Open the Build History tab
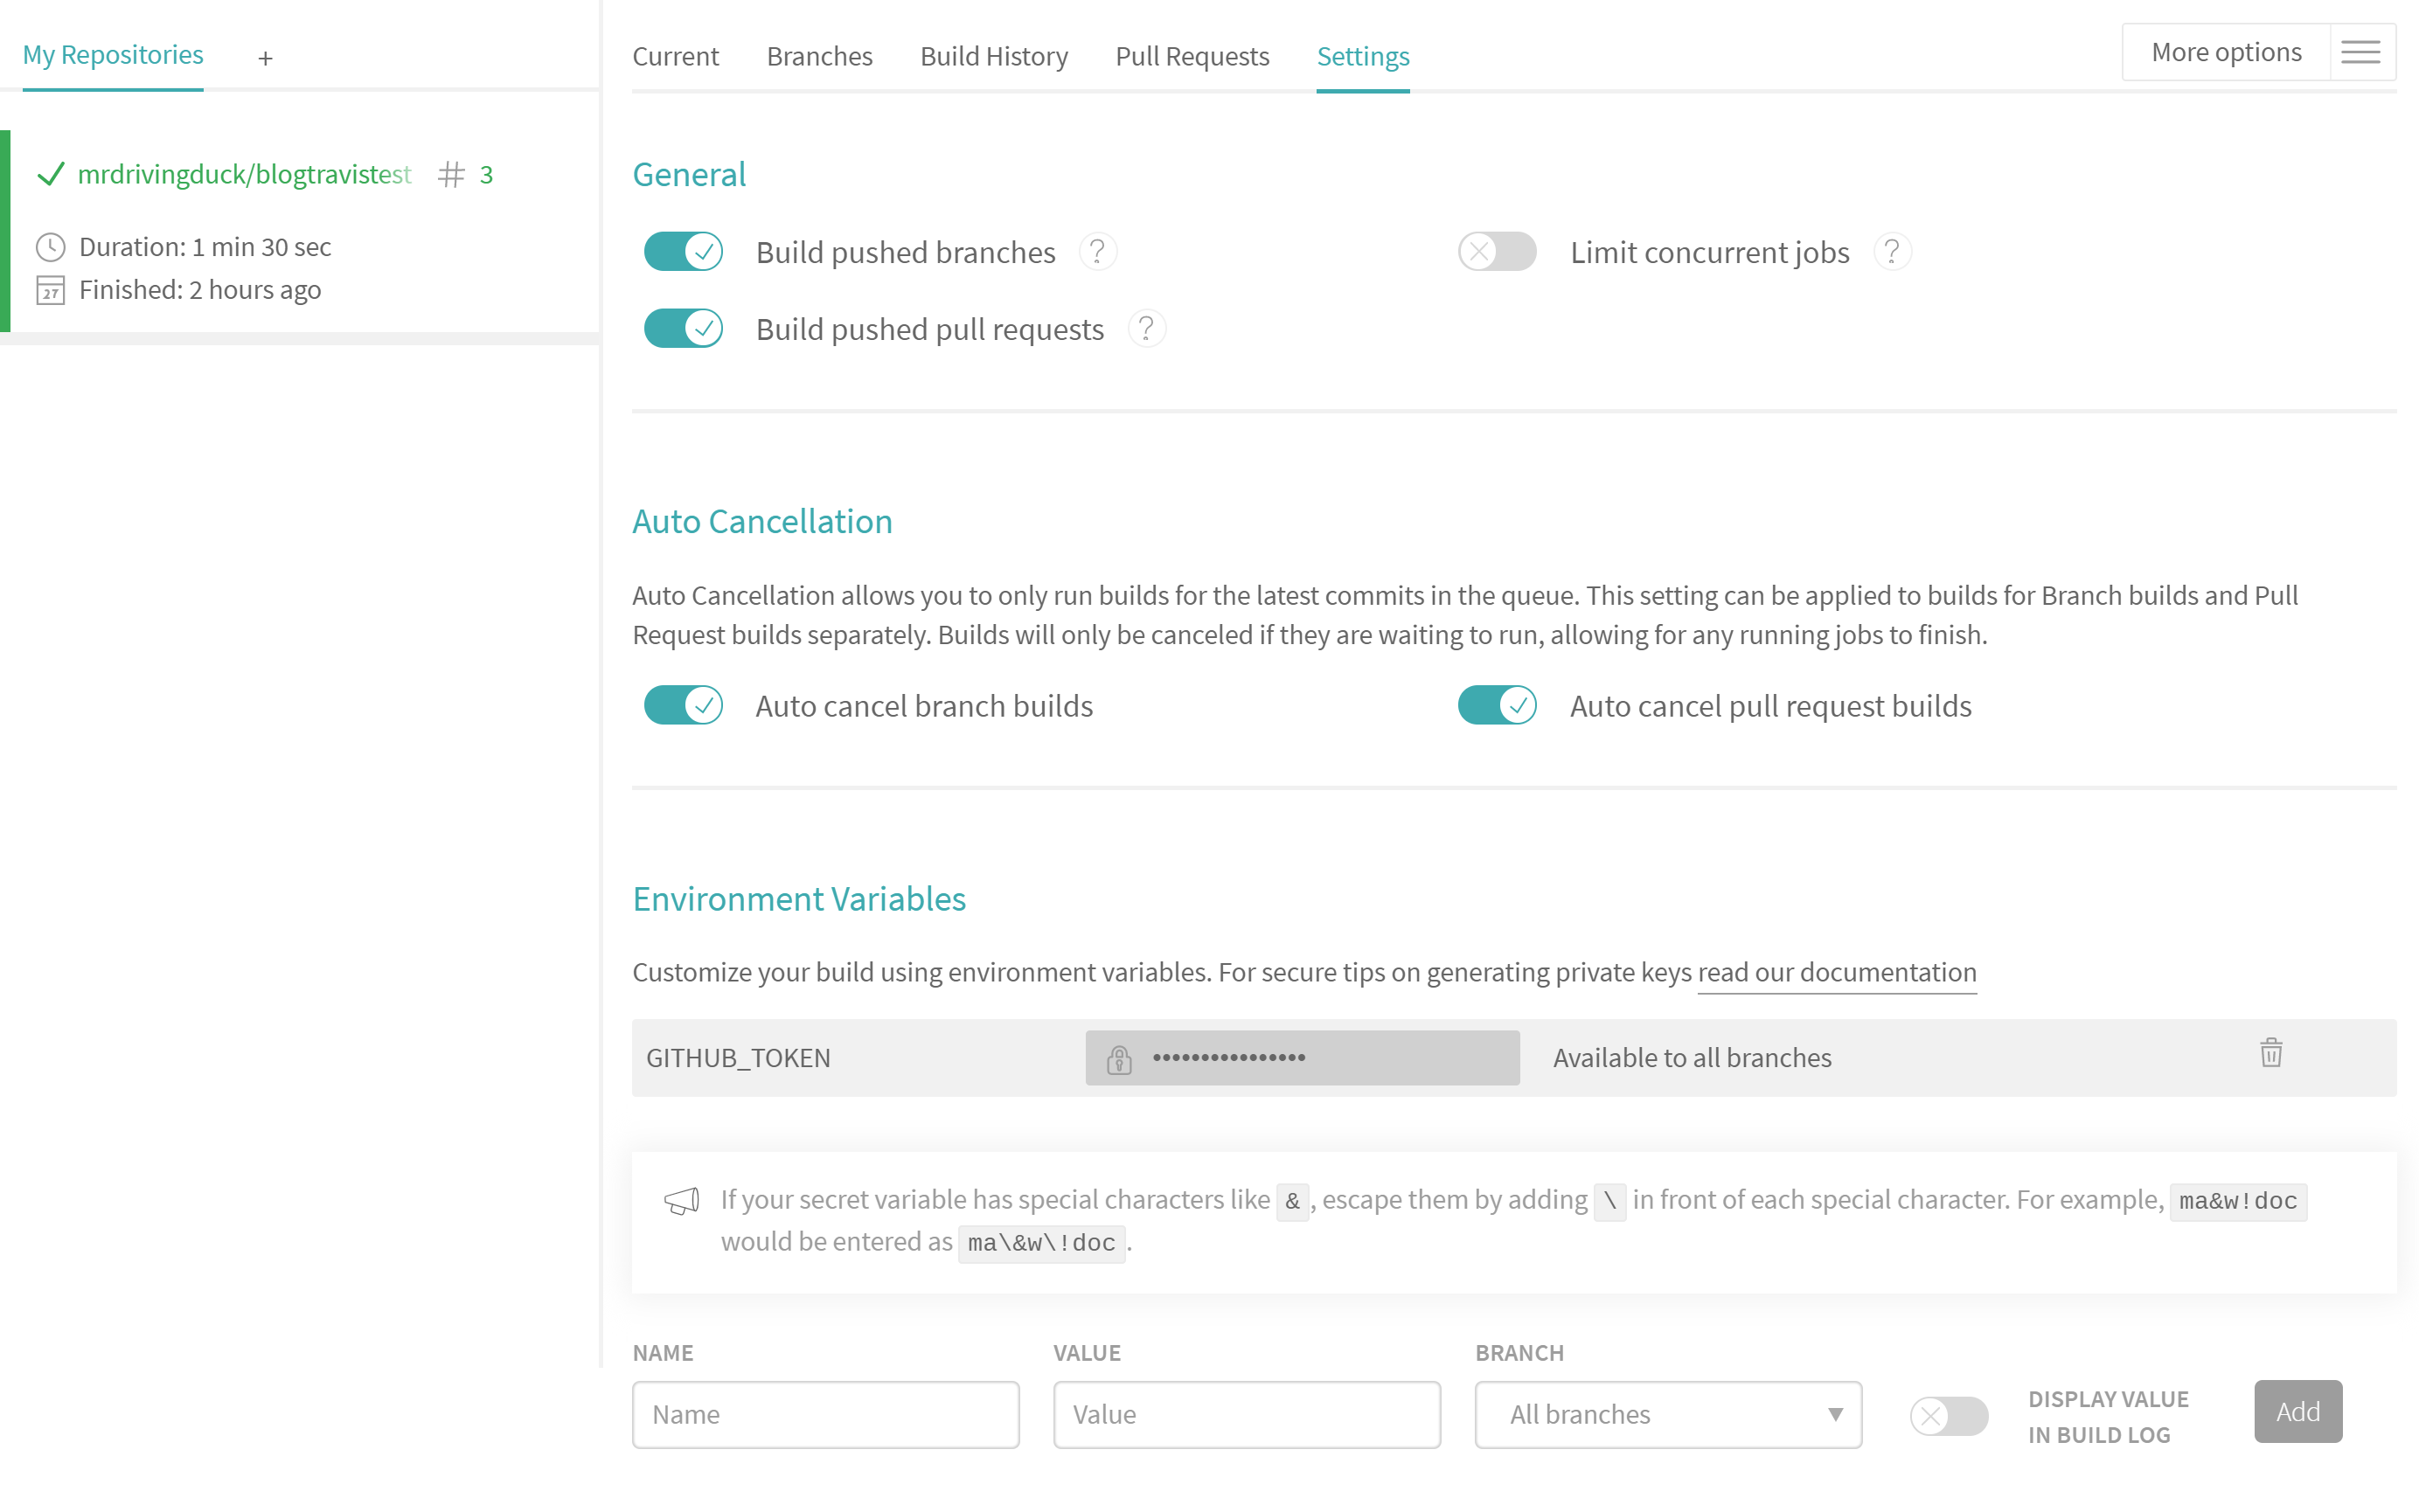The height and width of the screenshot is (1512, 2419). click(x=994, y=56)
